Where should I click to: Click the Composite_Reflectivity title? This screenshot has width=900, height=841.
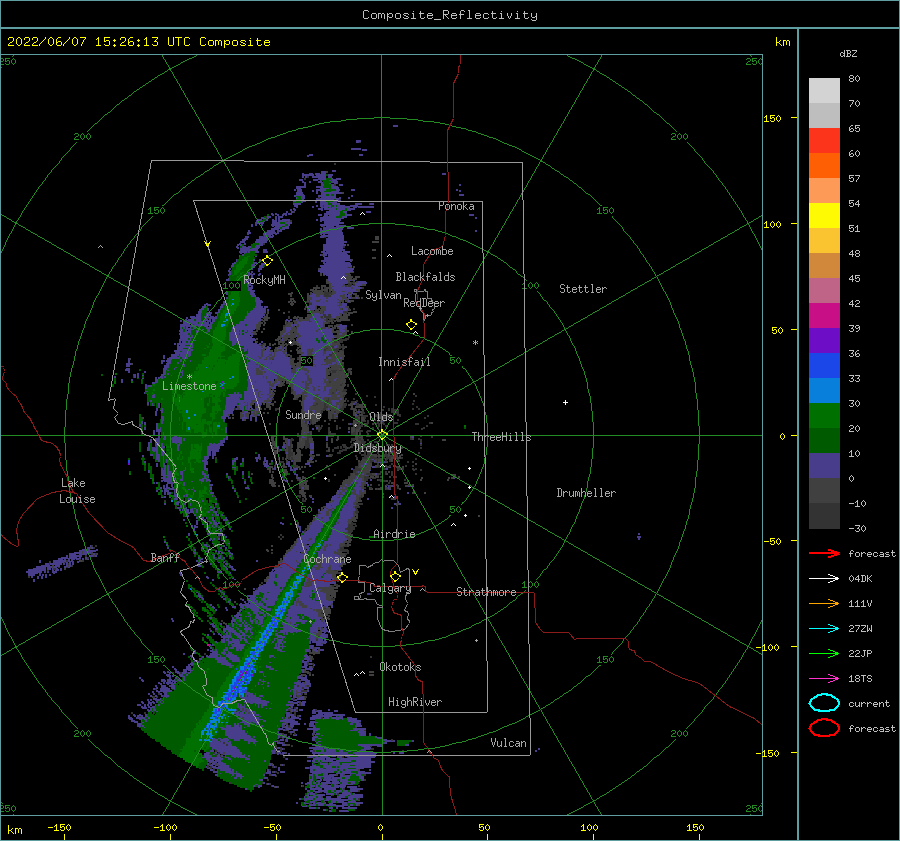coord(450,15)
